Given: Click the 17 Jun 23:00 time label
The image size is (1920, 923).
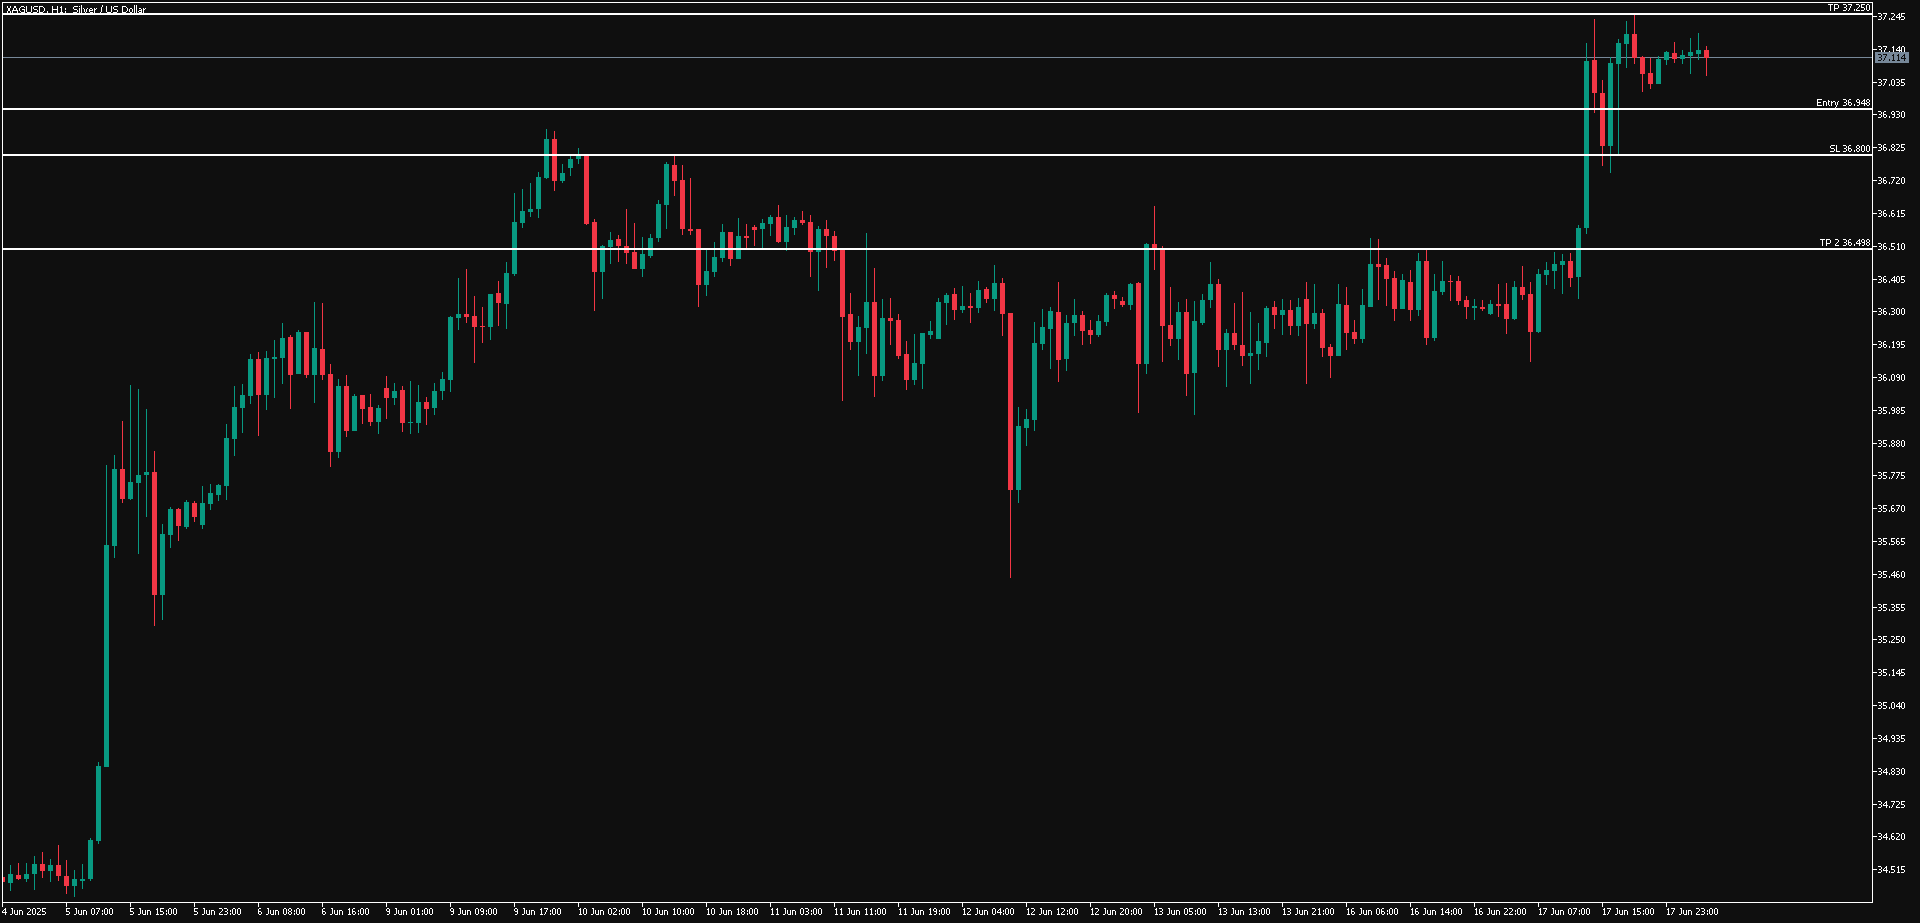Looking at the screenshot, I should point(1691,912).
